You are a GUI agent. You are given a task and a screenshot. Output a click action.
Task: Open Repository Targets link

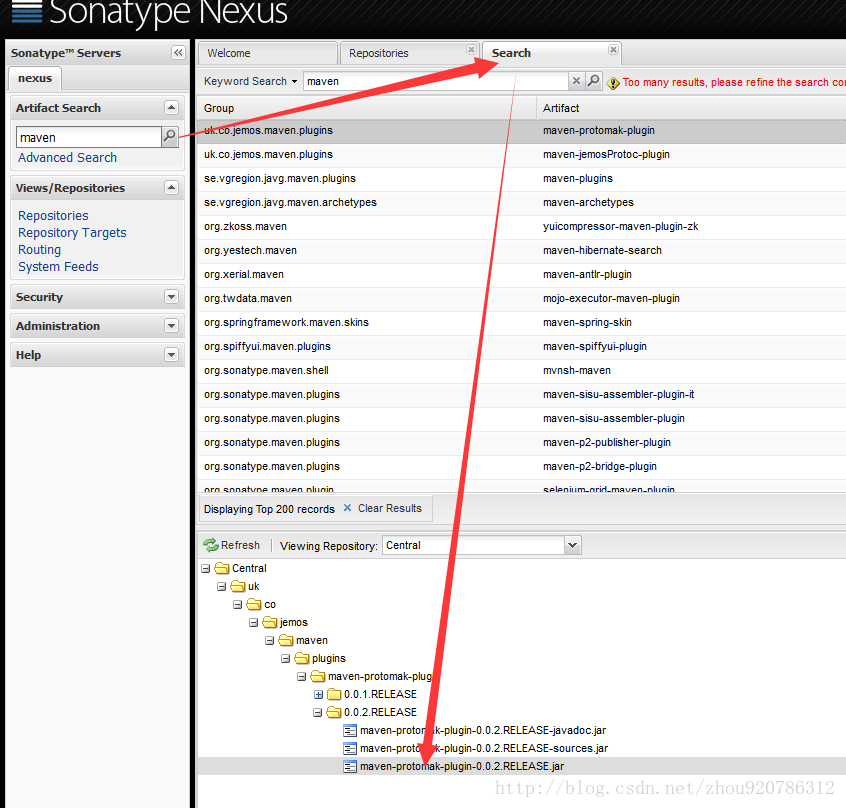coord(72,232)
